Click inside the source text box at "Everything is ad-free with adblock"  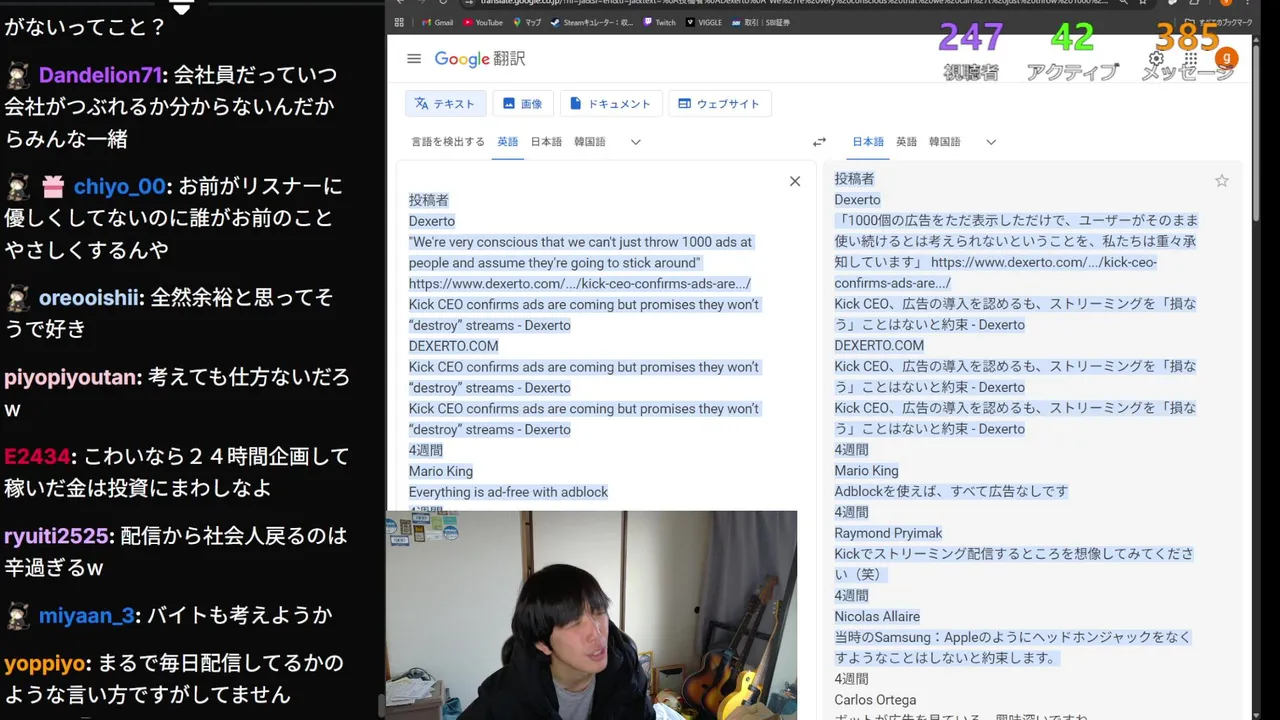coord(508,492)
